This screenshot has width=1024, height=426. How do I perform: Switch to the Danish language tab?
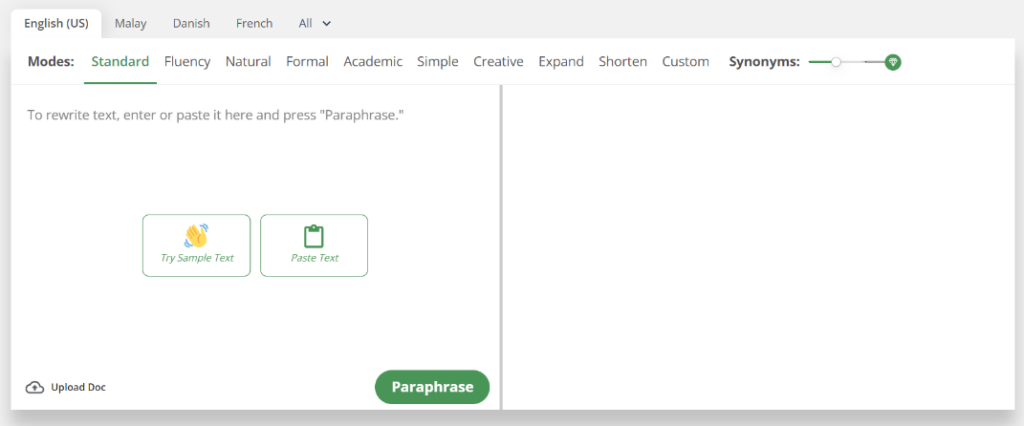[191, 23]
